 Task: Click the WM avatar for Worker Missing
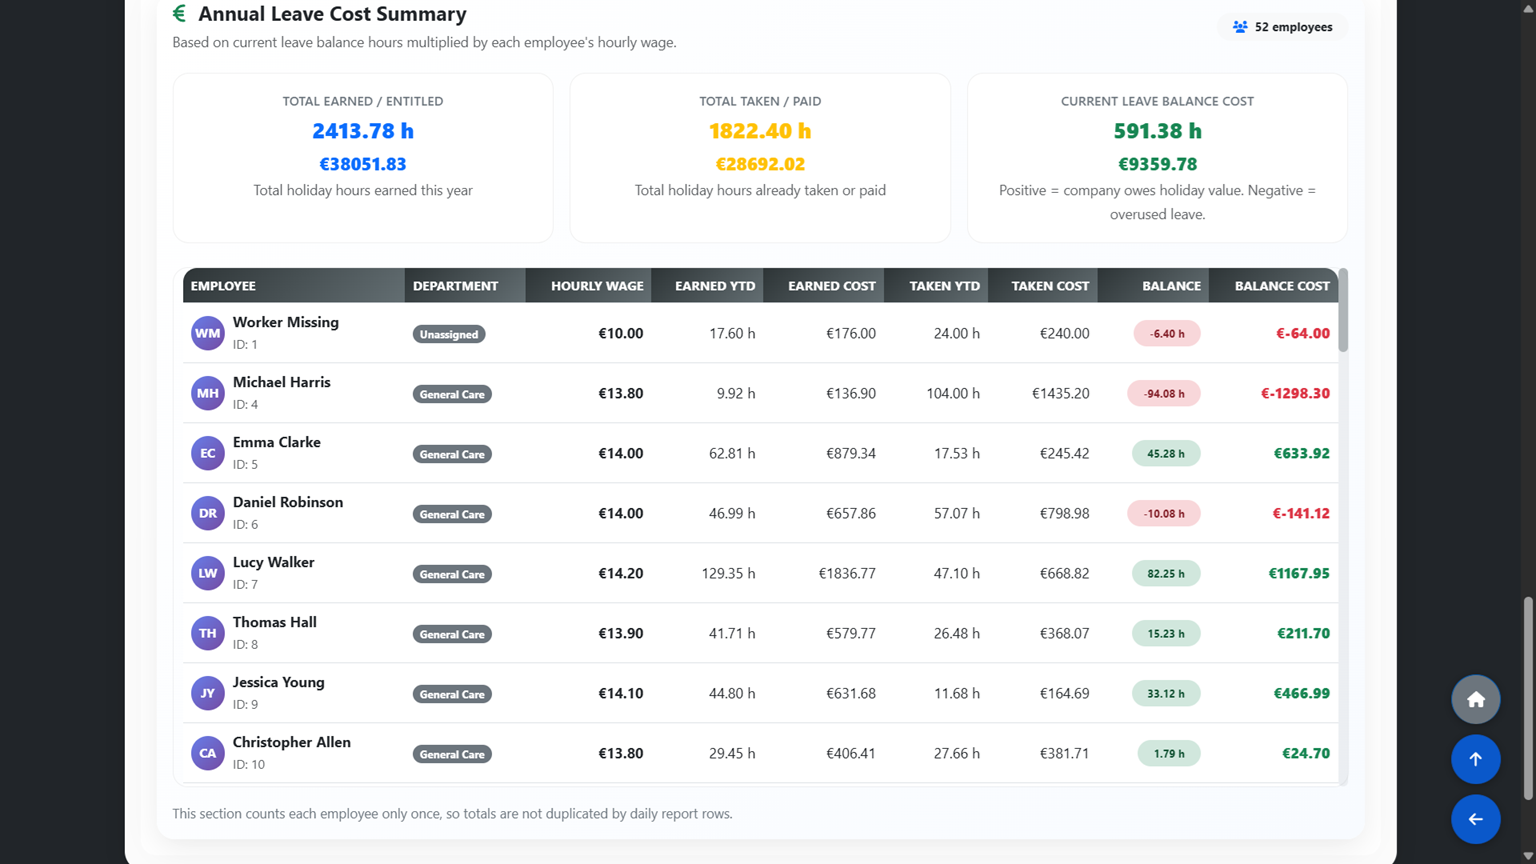[x=207, y=333]
